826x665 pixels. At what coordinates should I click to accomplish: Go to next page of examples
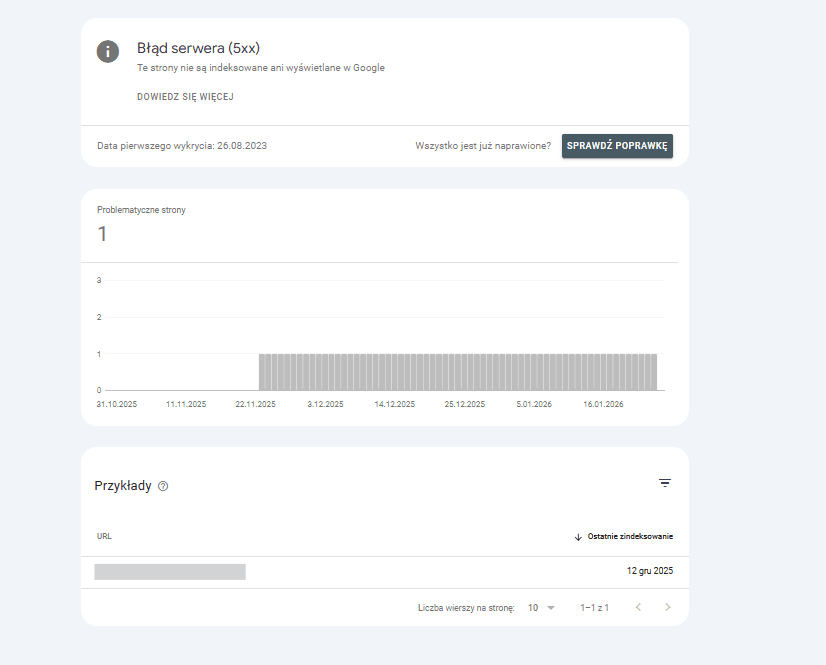pyautogui.click(x=667, y=607)
